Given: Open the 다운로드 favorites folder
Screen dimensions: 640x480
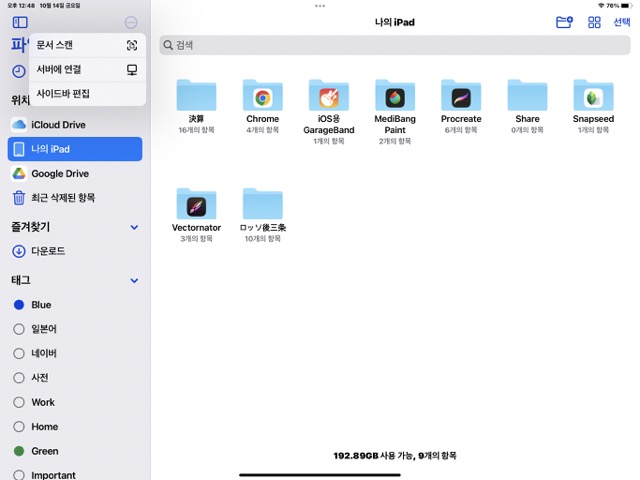Looking at the screenshot, I should [75, 251].
